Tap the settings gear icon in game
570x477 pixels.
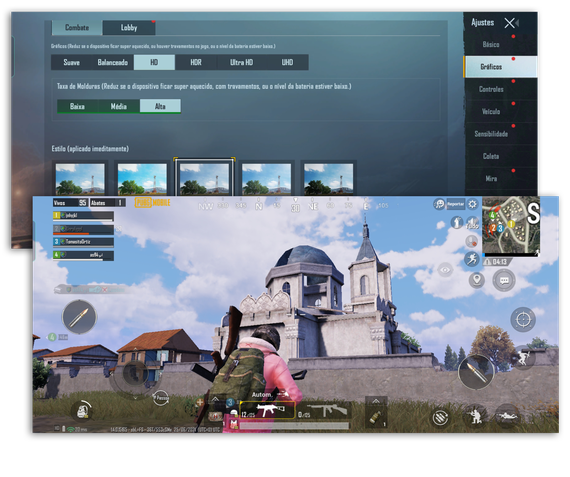tap(472, 204)
